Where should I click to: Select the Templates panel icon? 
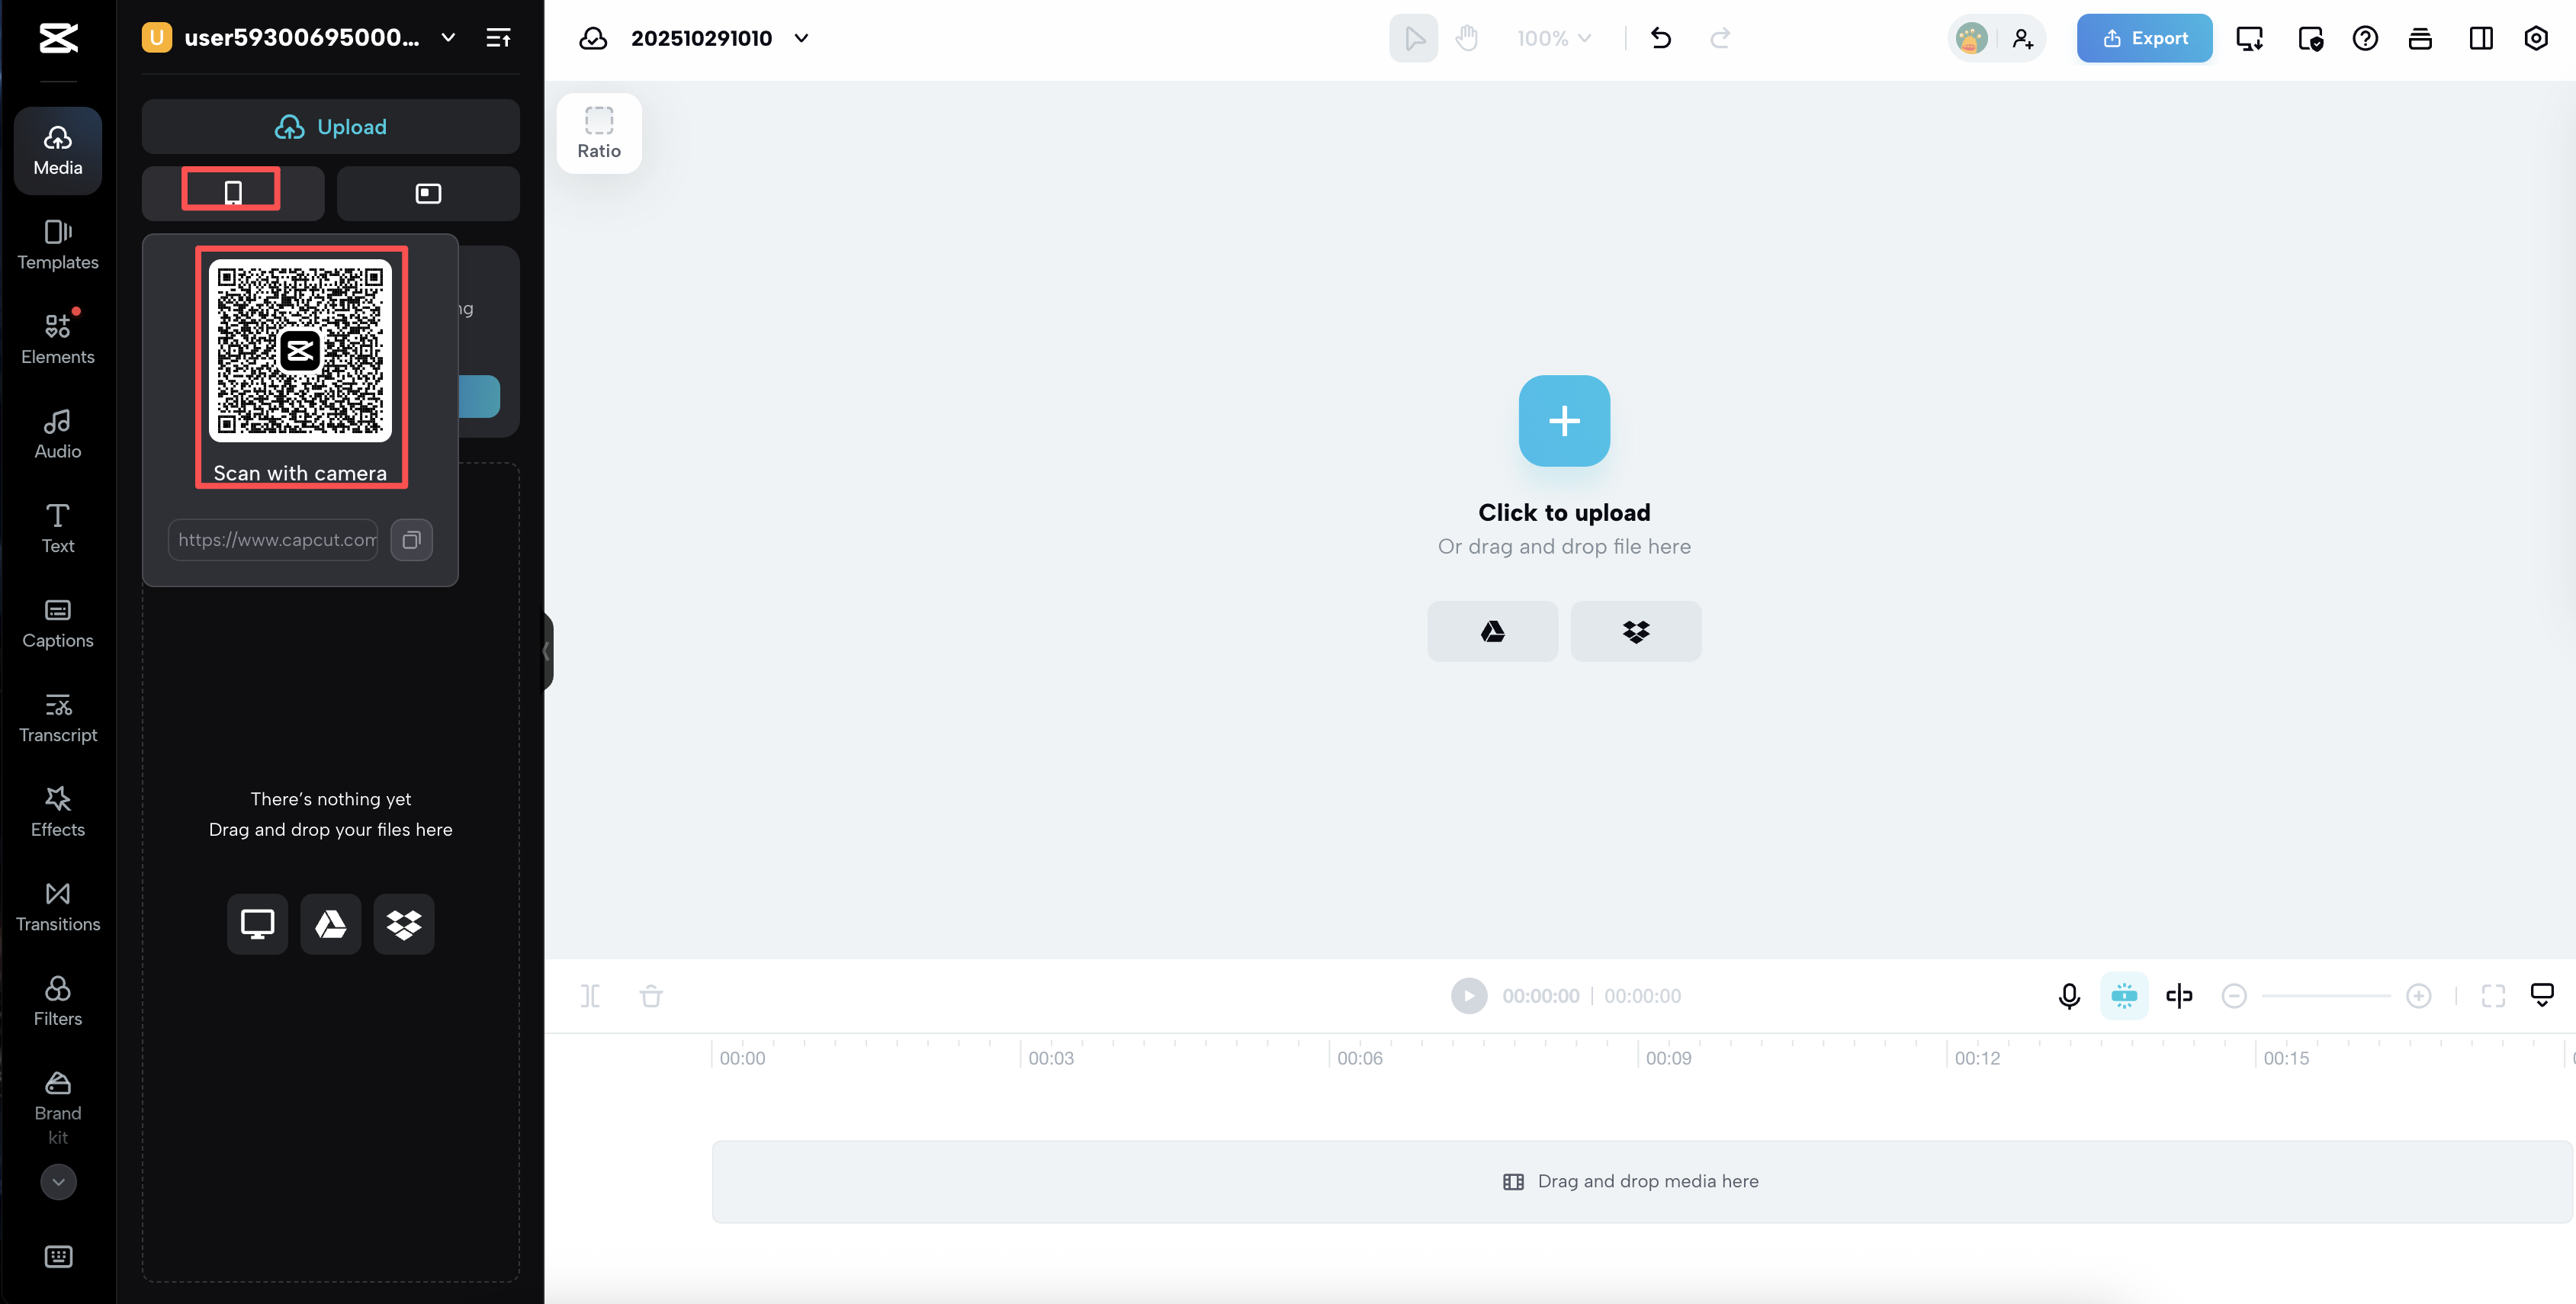pyautogui.click(x=57, y=245)
